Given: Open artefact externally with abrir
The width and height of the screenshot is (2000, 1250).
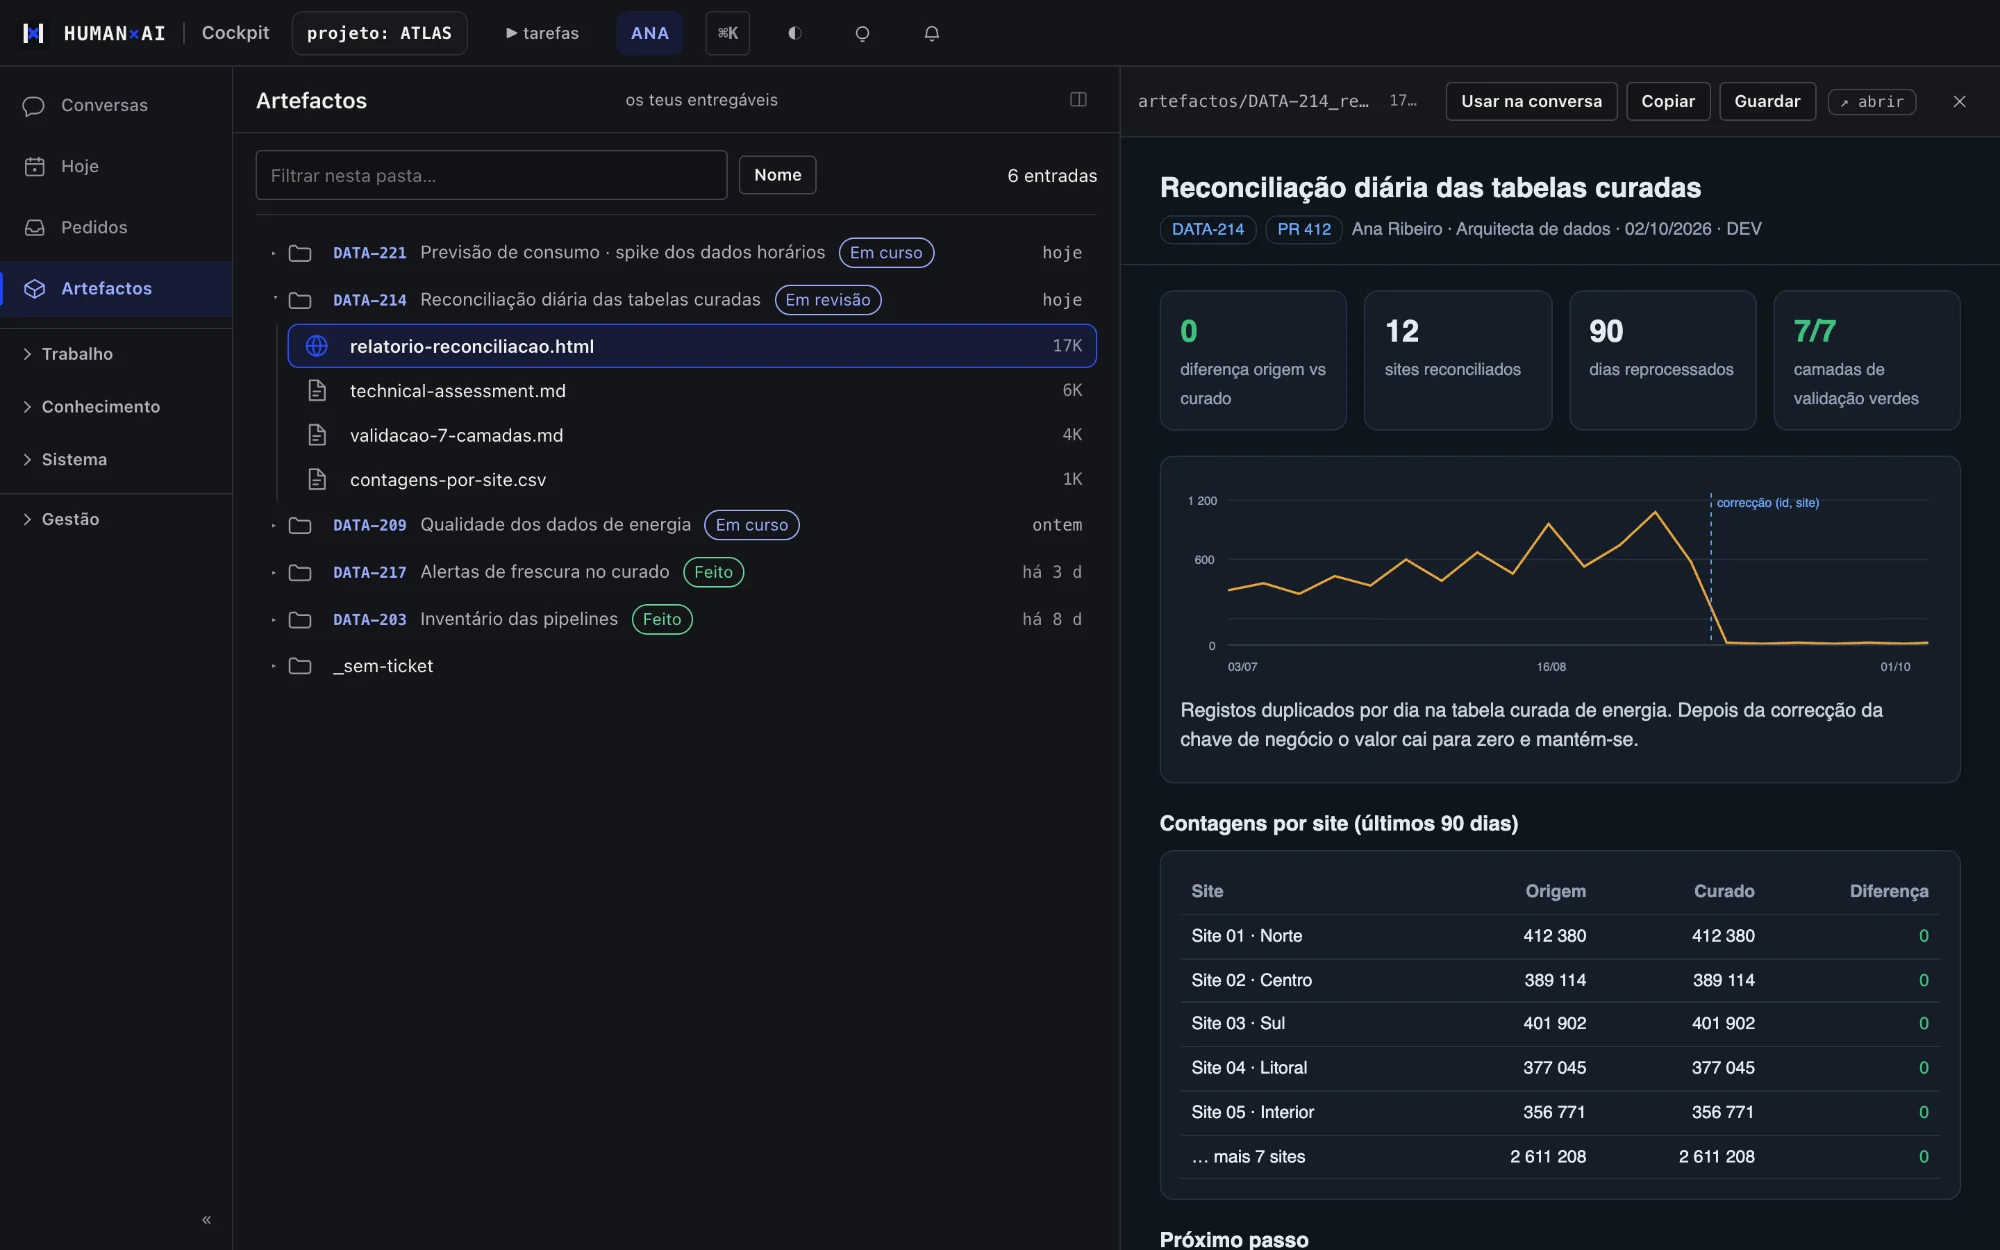Looking at the screenshot, I should pyautogui.click(x=1872, y=102).
